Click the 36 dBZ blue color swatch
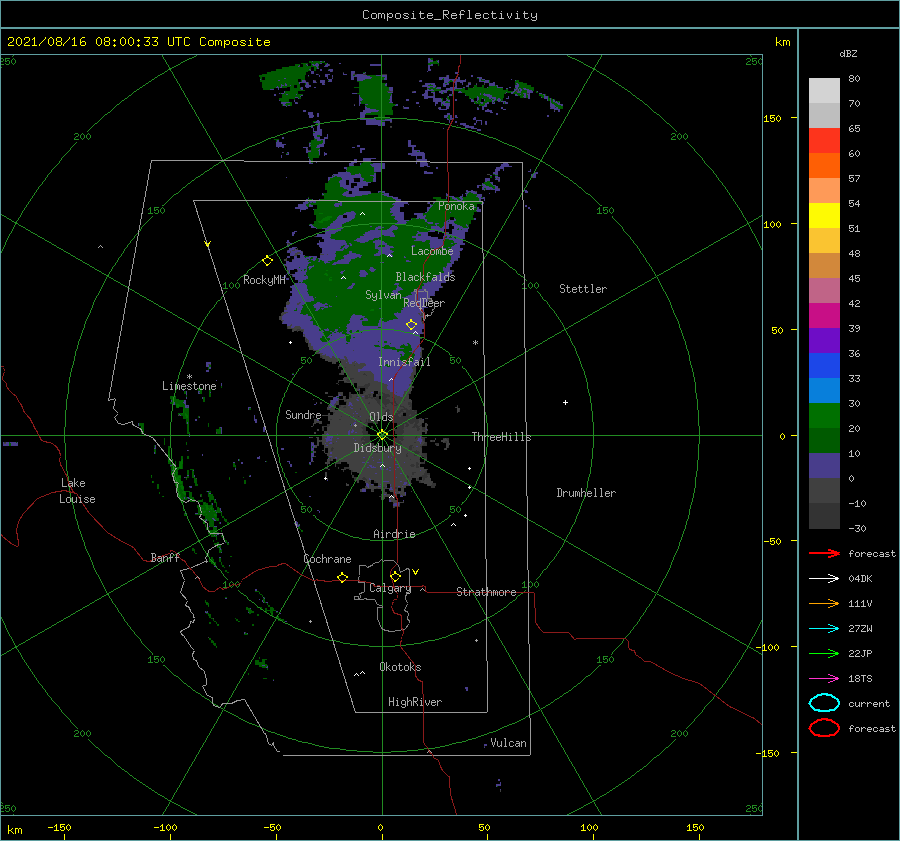This screenshot has width=900, height=841. tap(824, 365)
